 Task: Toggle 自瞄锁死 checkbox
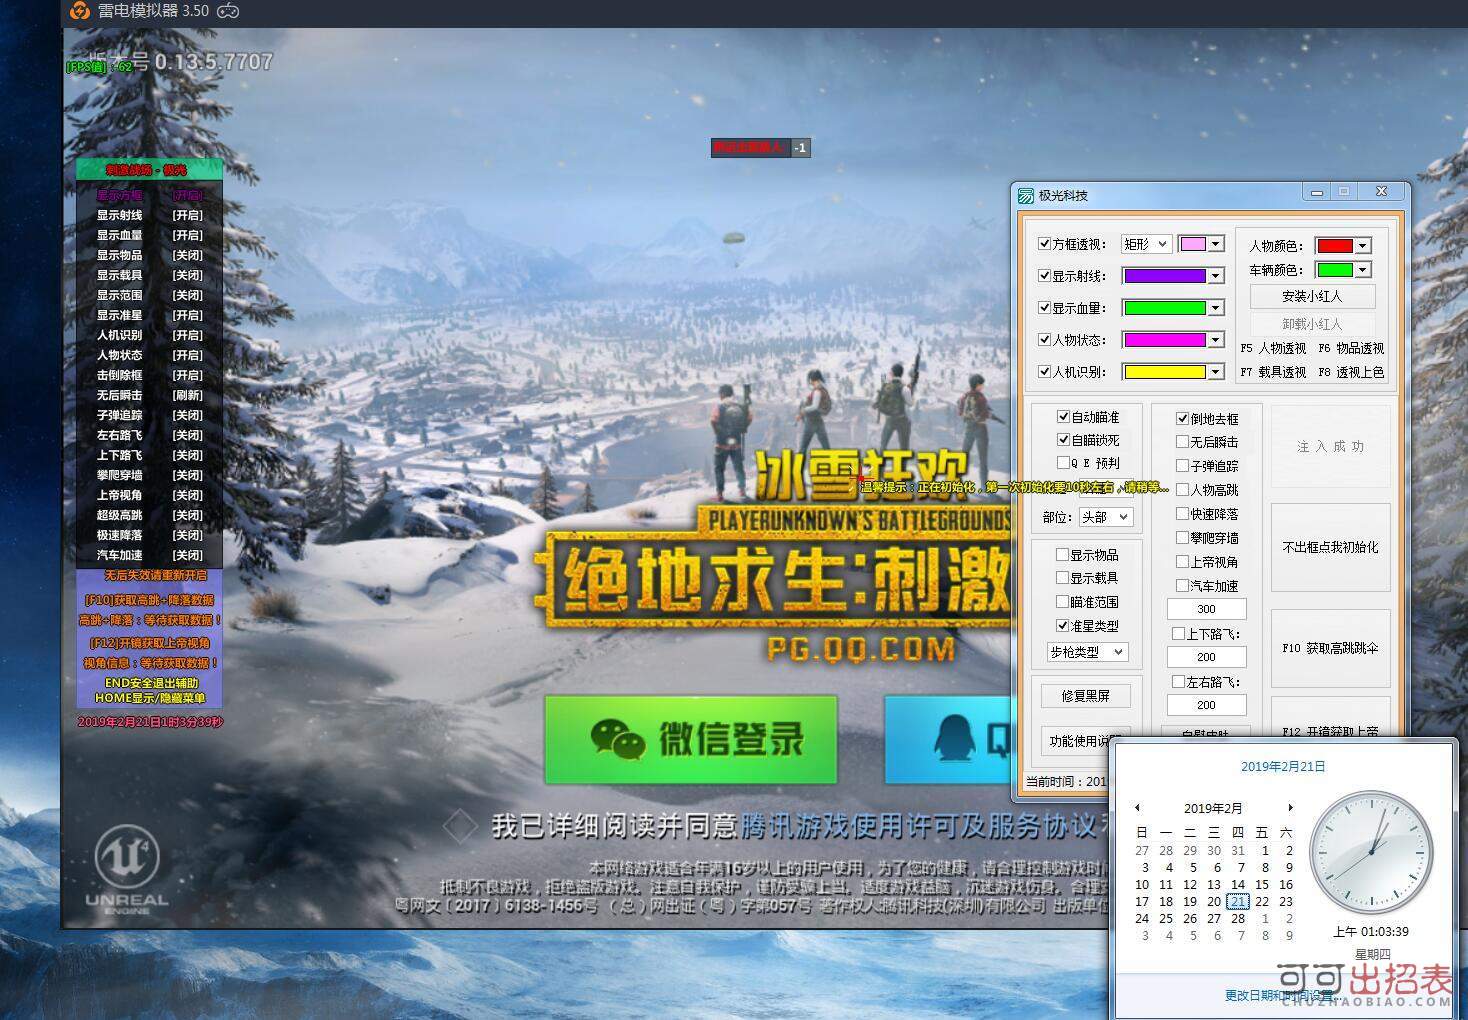click(x=1064, y=439)
